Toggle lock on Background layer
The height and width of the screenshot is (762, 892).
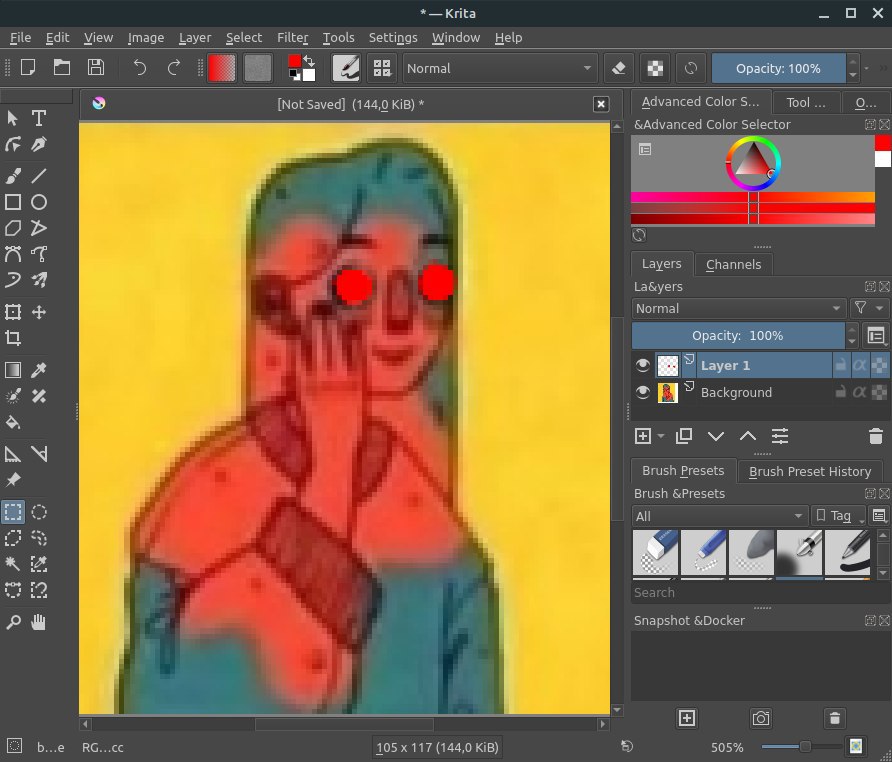pyautogui.click(x=840, y=392)
